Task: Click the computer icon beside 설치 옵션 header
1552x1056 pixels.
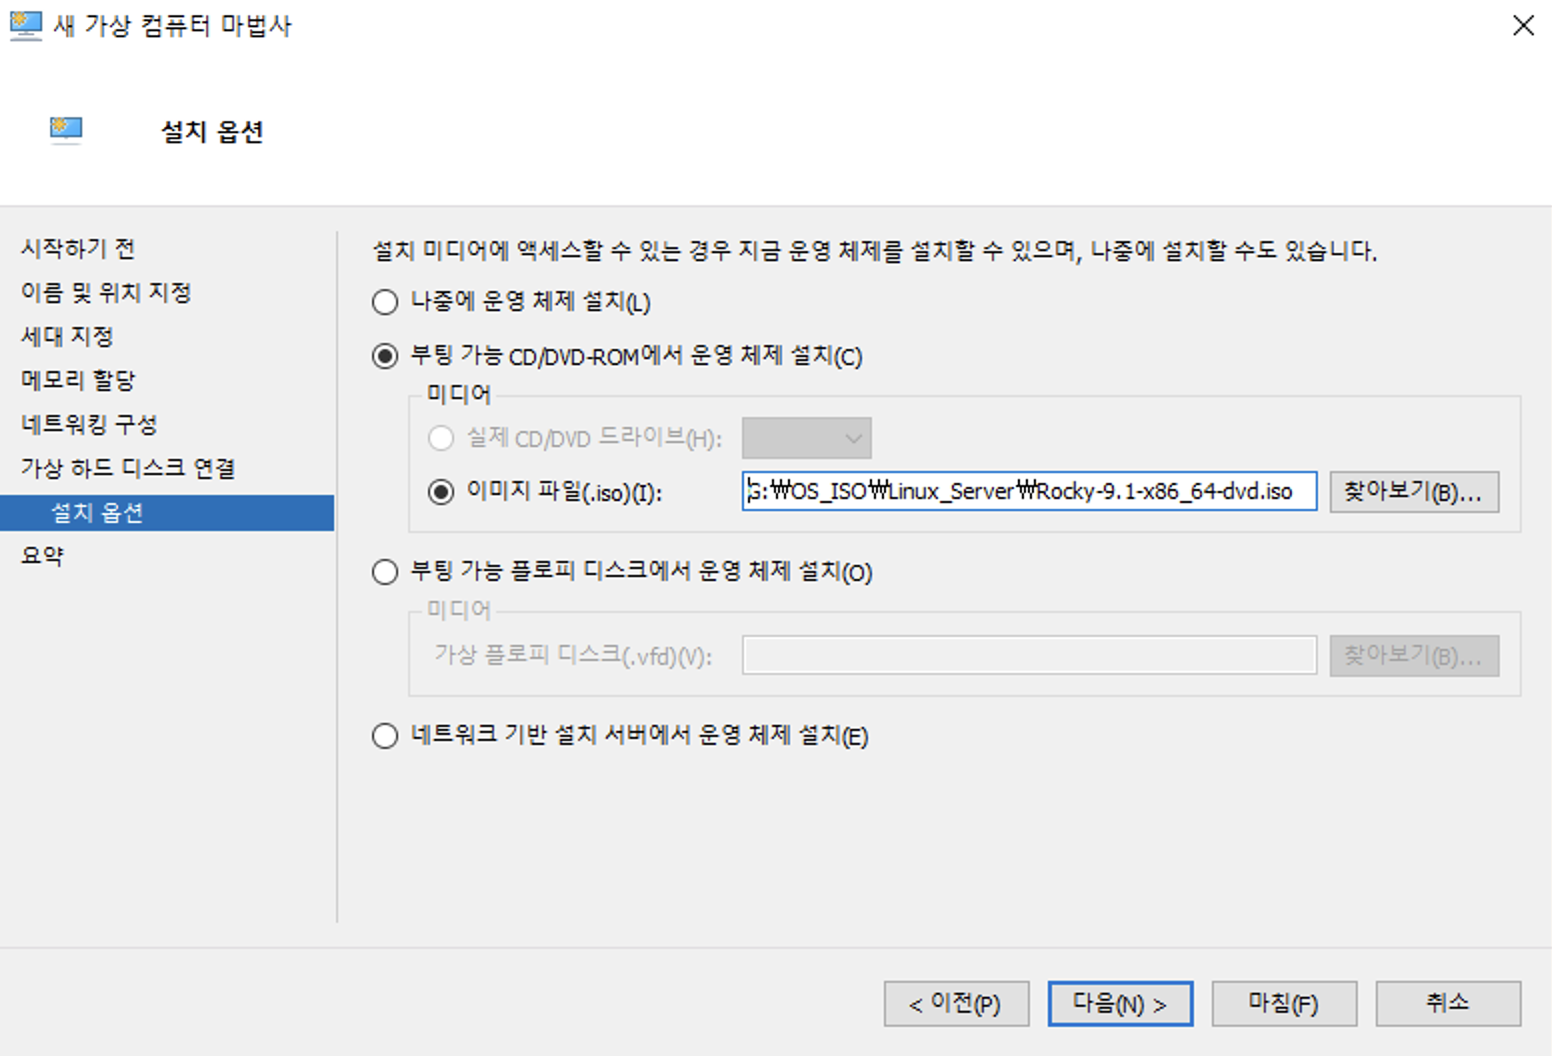Action: (x=66, y=130)
